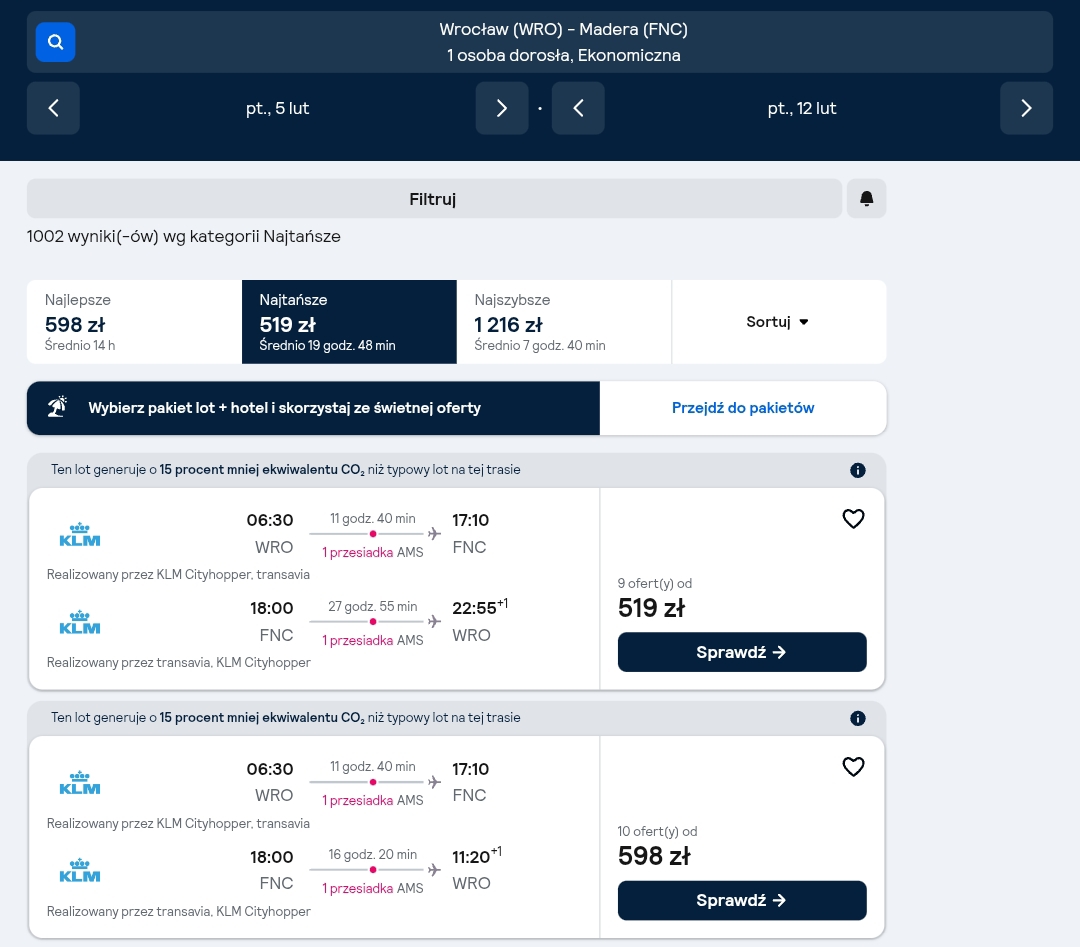The image size is (1080, 947).
Task: Click KLM logo of 16 godz. 20 min return flight
Action: click(80, 871)
